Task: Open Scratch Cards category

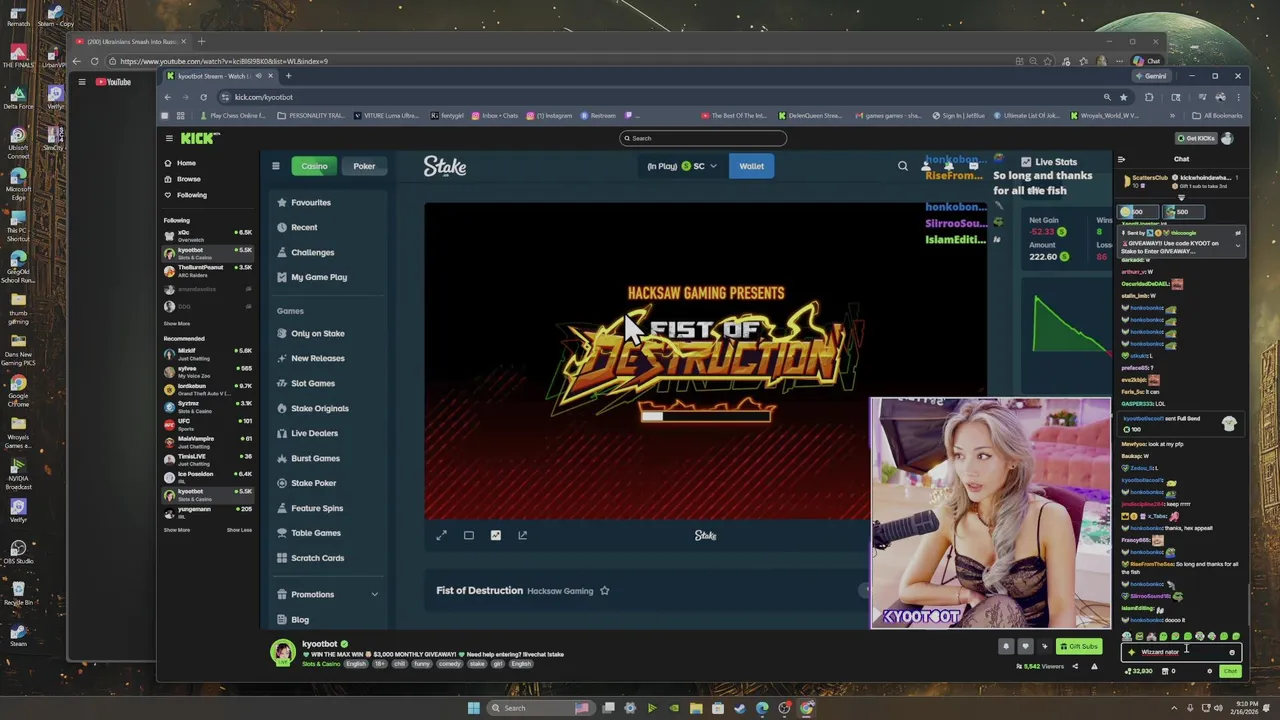Action: tap(311, 558)
